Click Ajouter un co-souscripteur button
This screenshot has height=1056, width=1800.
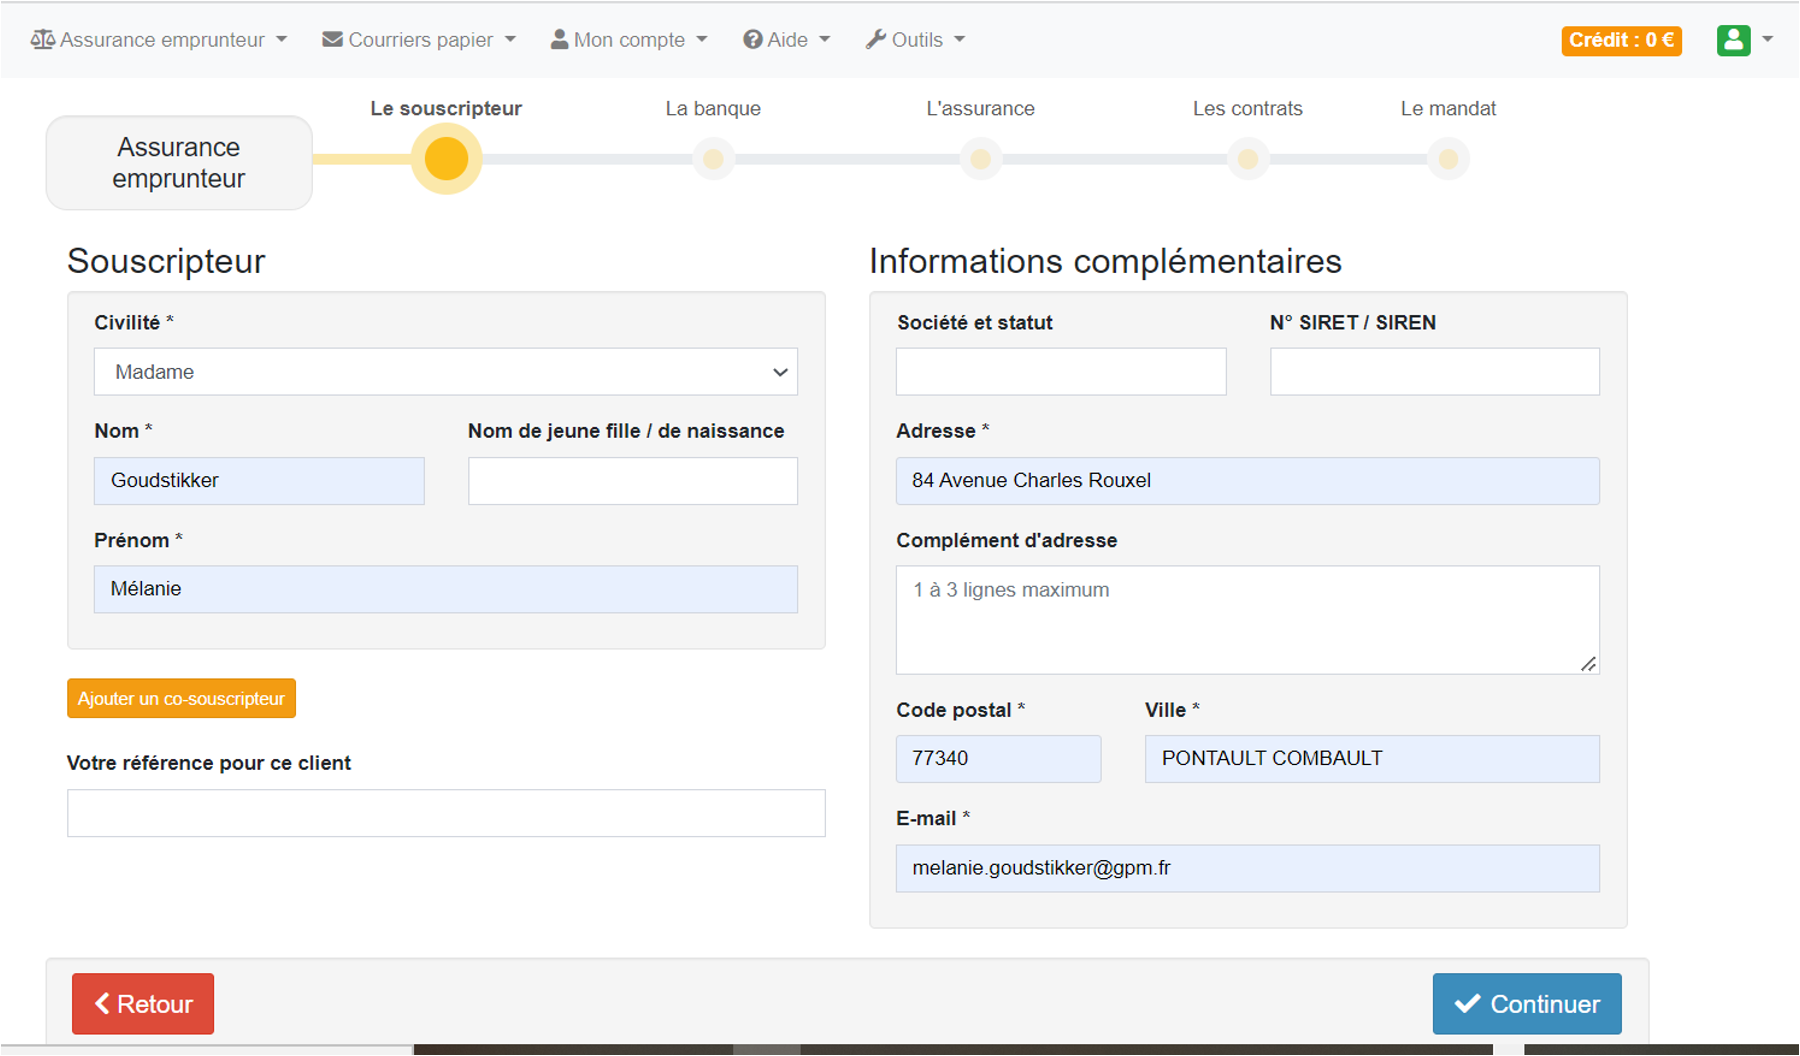click(x=181, y=698)
